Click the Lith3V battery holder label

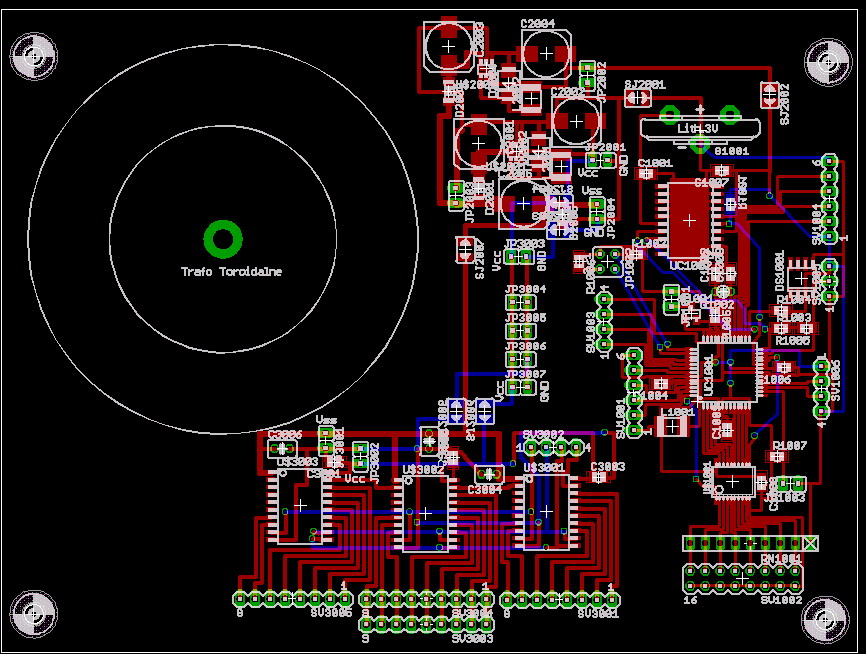[x=698, y=129]
